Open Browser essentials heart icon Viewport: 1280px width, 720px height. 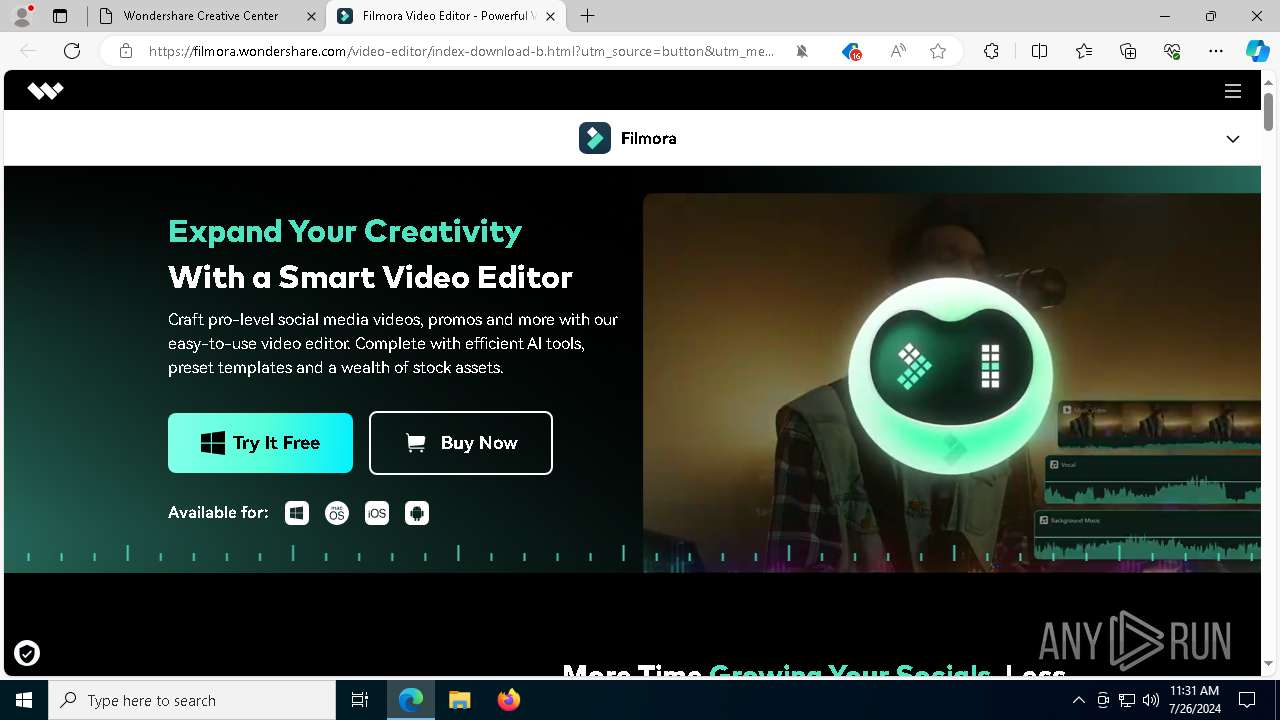tap(1172, 51)
